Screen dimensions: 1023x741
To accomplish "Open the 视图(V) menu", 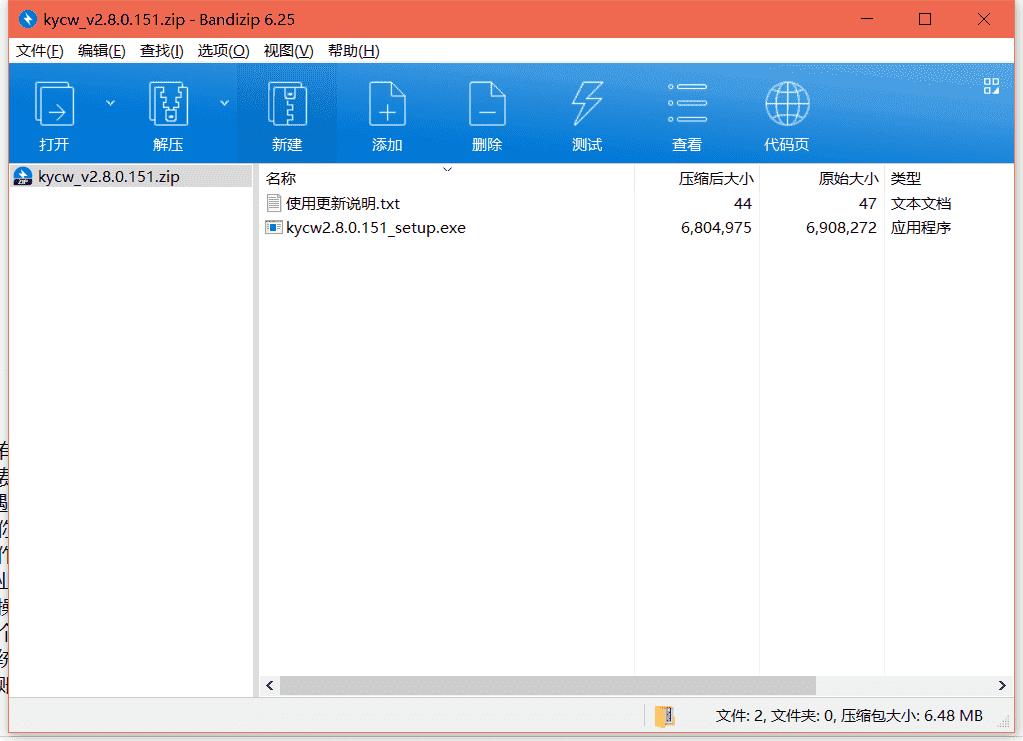I will [288, 51].
